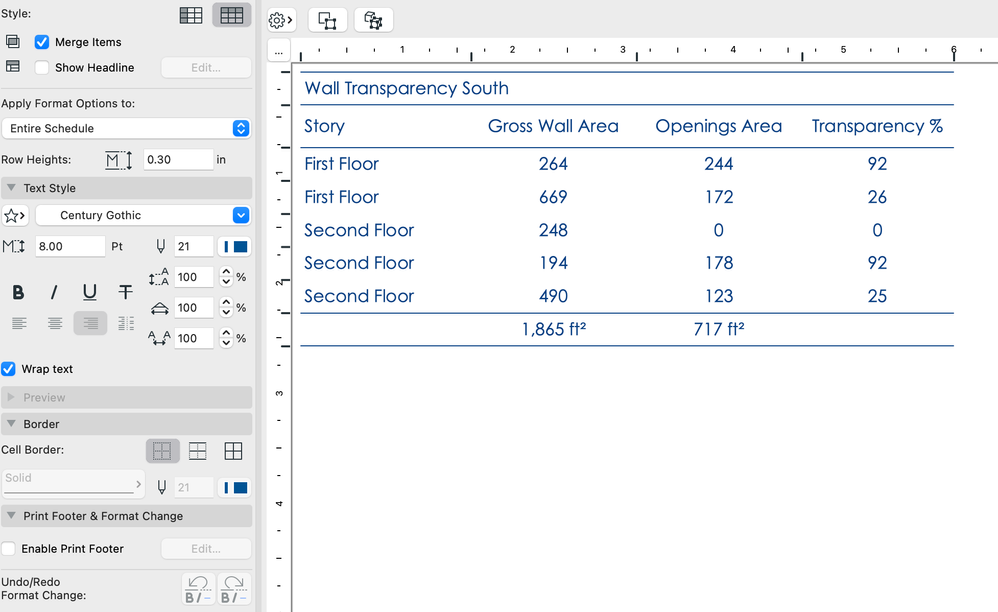
Task: Apply bold formatting to schedule text
Action: (x=18, y=291)
